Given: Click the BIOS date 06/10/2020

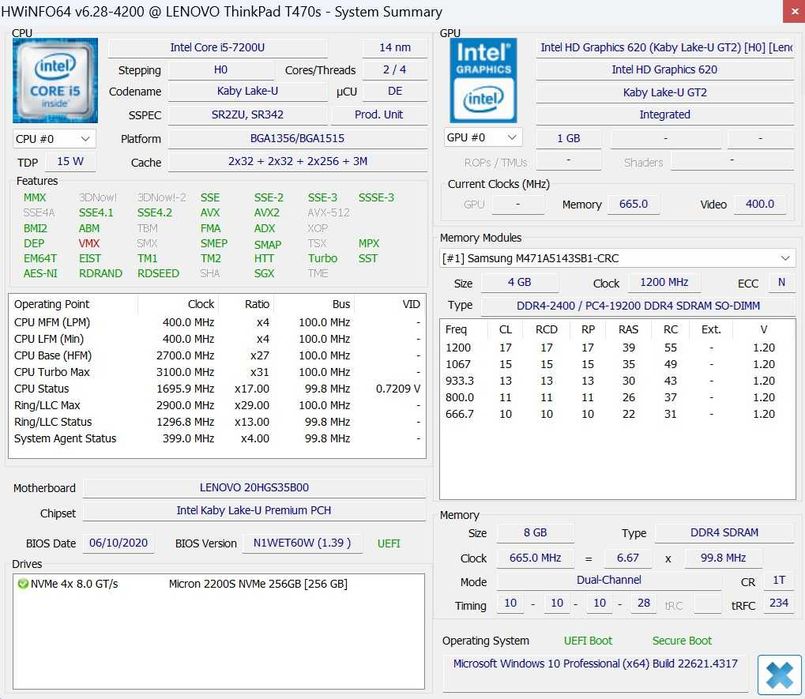Looking at the screenshot, I should (x=119, y=543).
